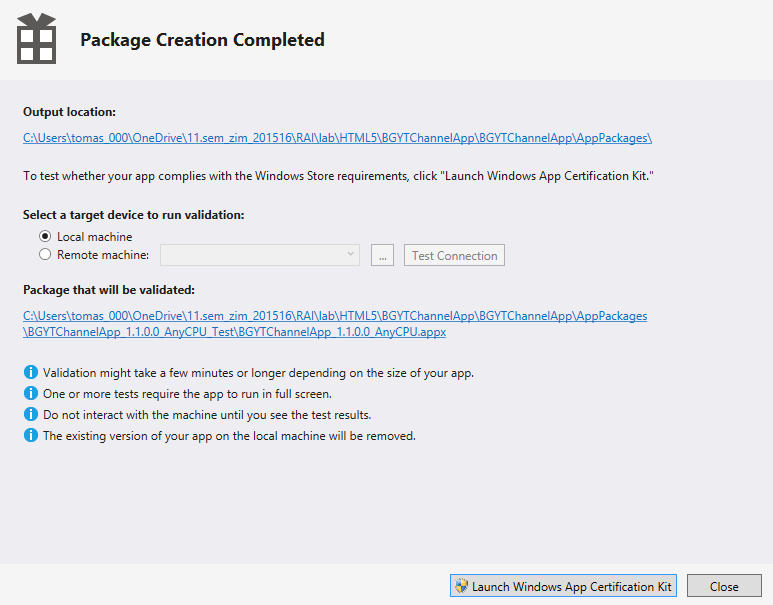The height and width of the screenshot is (605, 773).
Task: Click the gift package icon in header
Action: point(36,38)
